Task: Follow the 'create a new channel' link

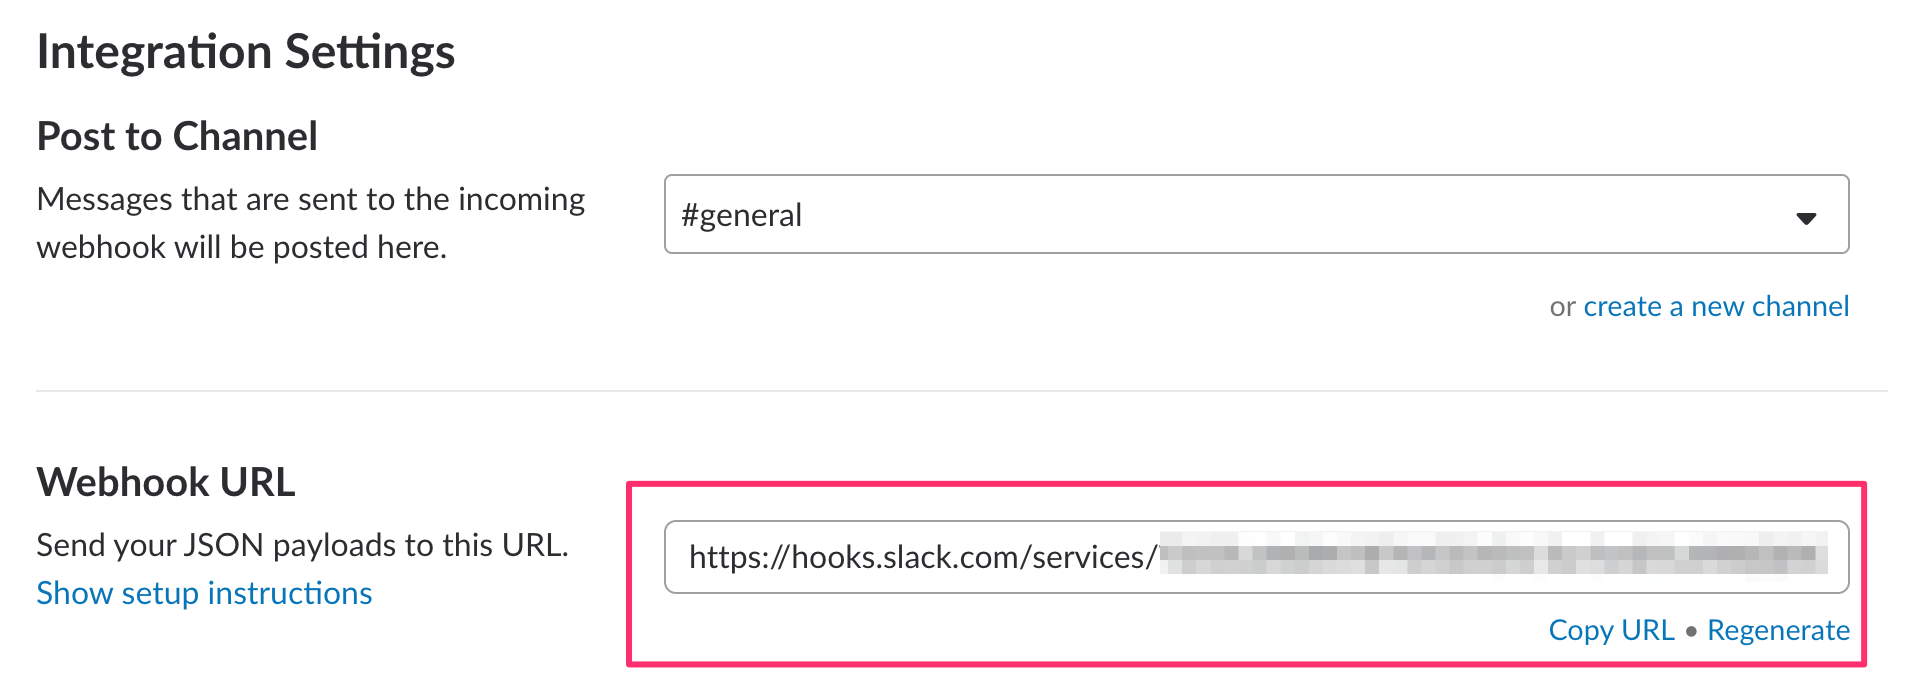Action: [1716, 306]
